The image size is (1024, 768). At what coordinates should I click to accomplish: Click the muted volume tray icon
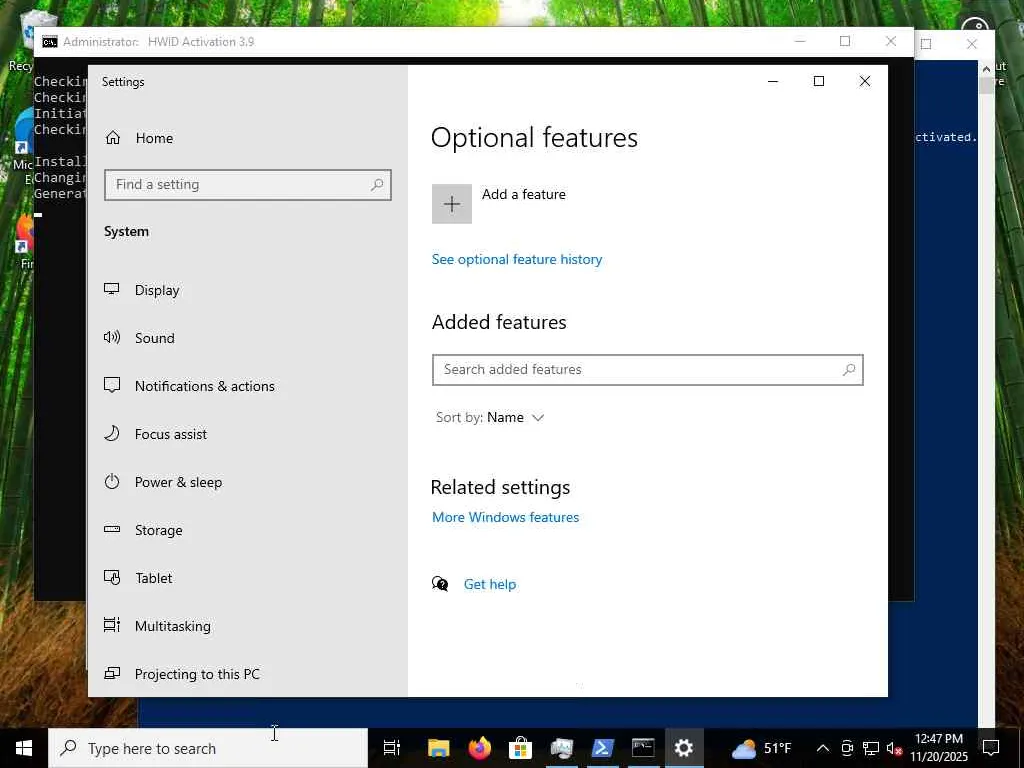[894, 748]
